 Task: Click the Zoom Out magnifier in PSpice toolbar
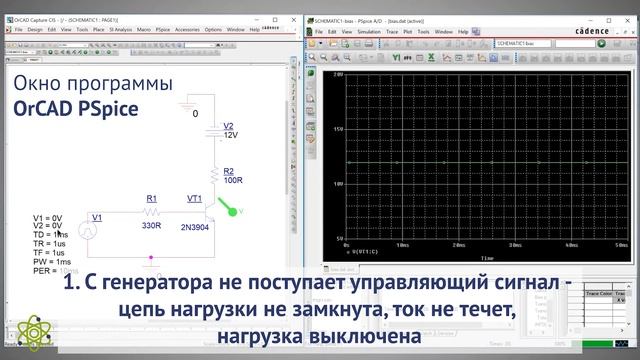(x=324, y=58)
